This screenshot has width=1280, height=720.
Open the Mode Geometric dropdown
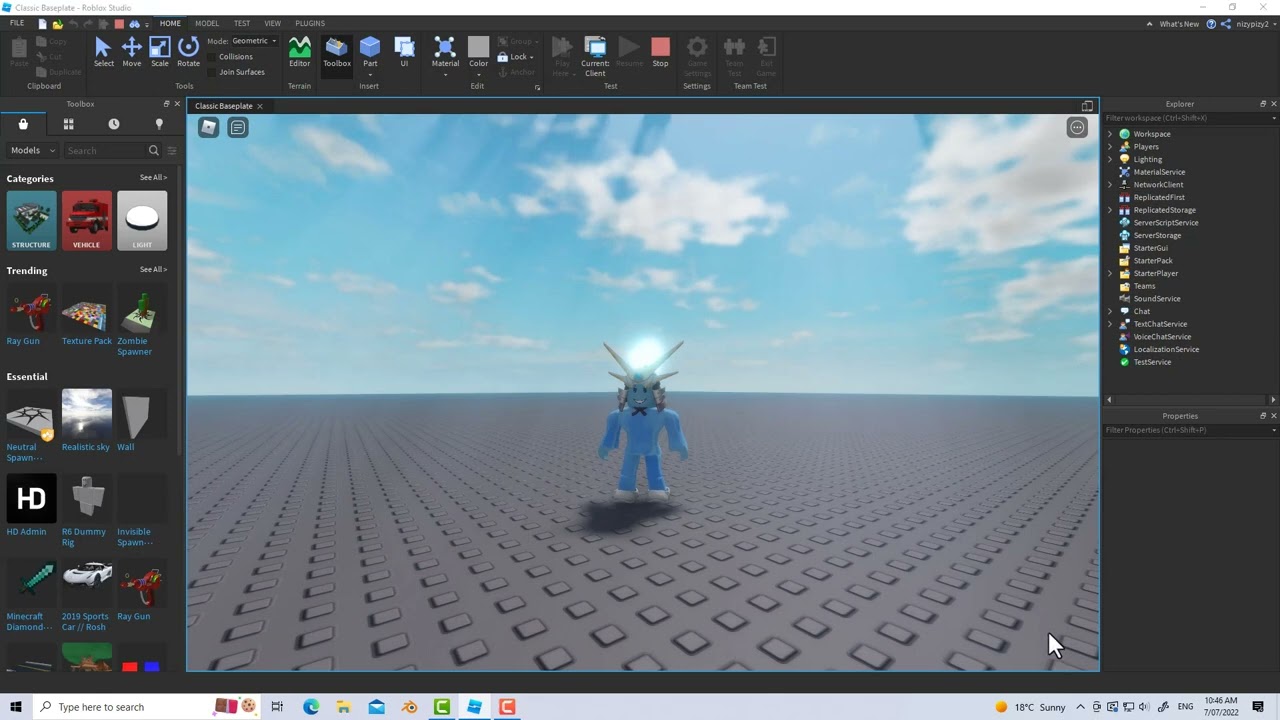tap(254, 41)
